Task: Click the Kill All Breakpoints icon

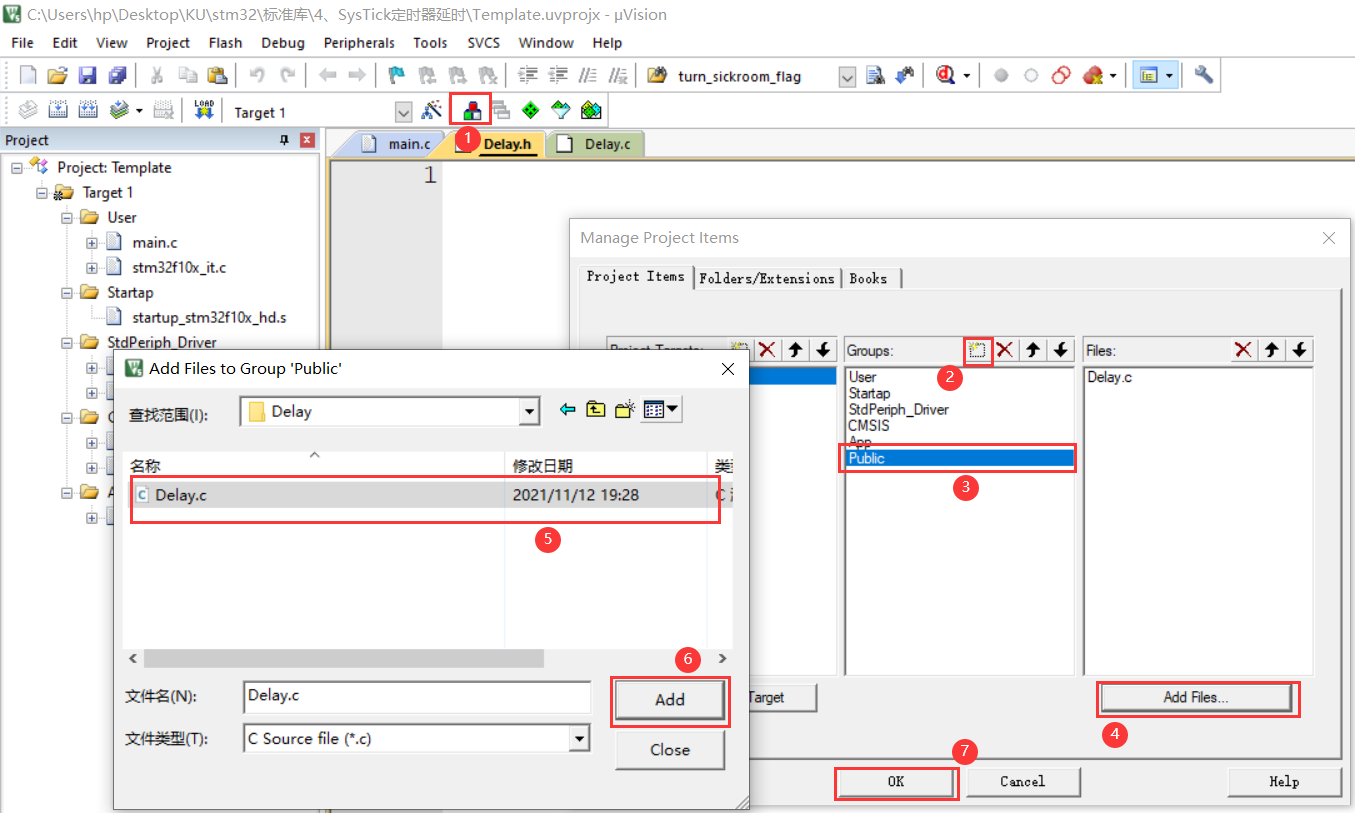Action: tap(1093, 76)
